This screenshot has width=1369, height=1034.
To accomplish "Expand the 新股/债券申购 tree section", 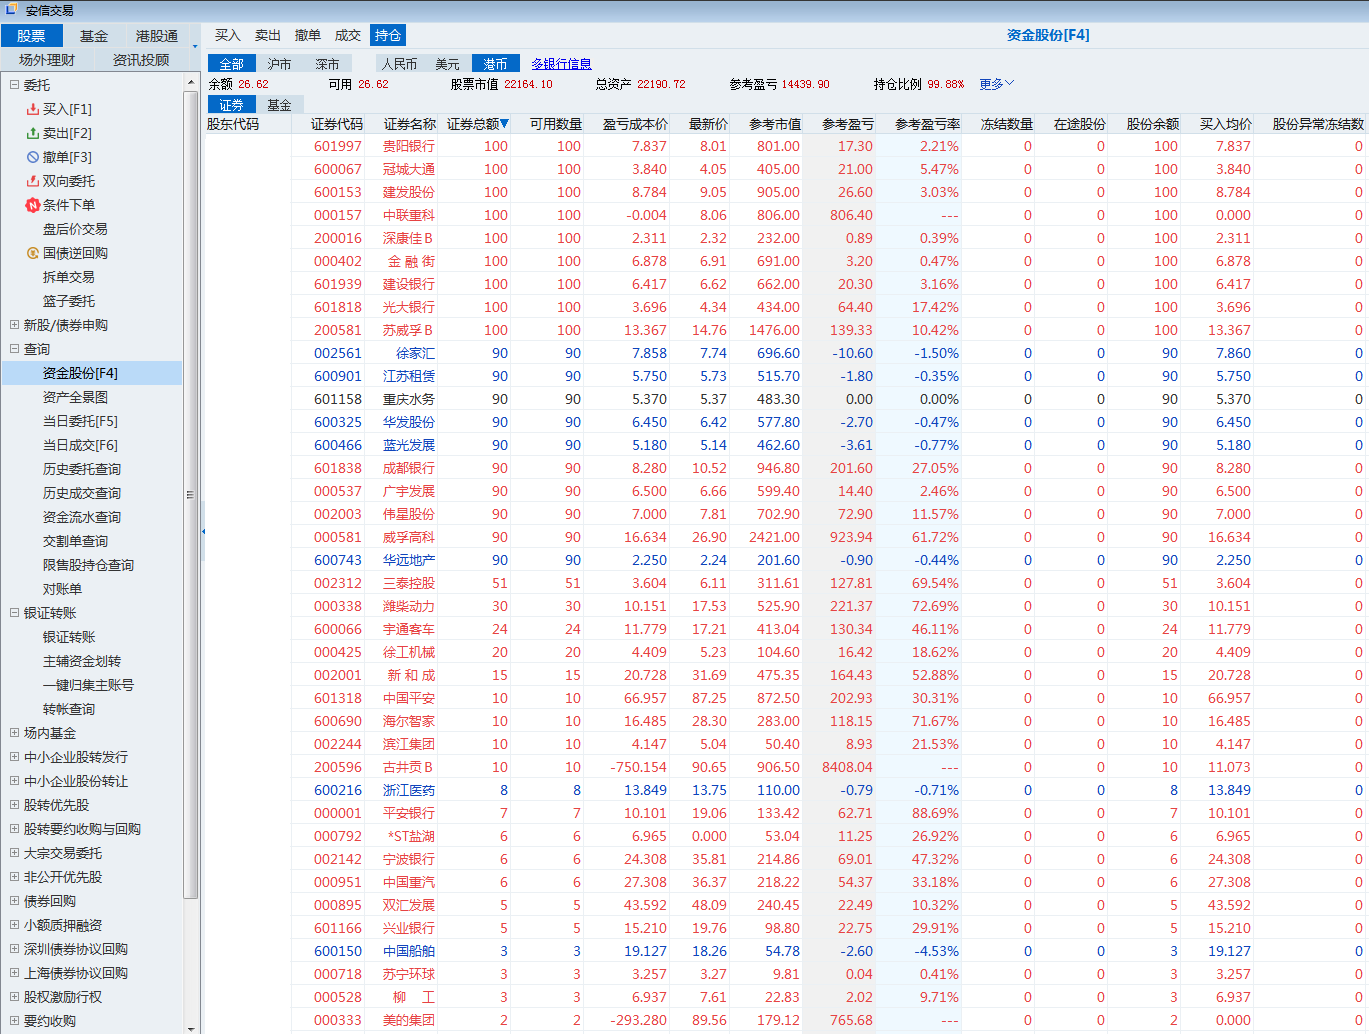I will [x=14, y=325].
